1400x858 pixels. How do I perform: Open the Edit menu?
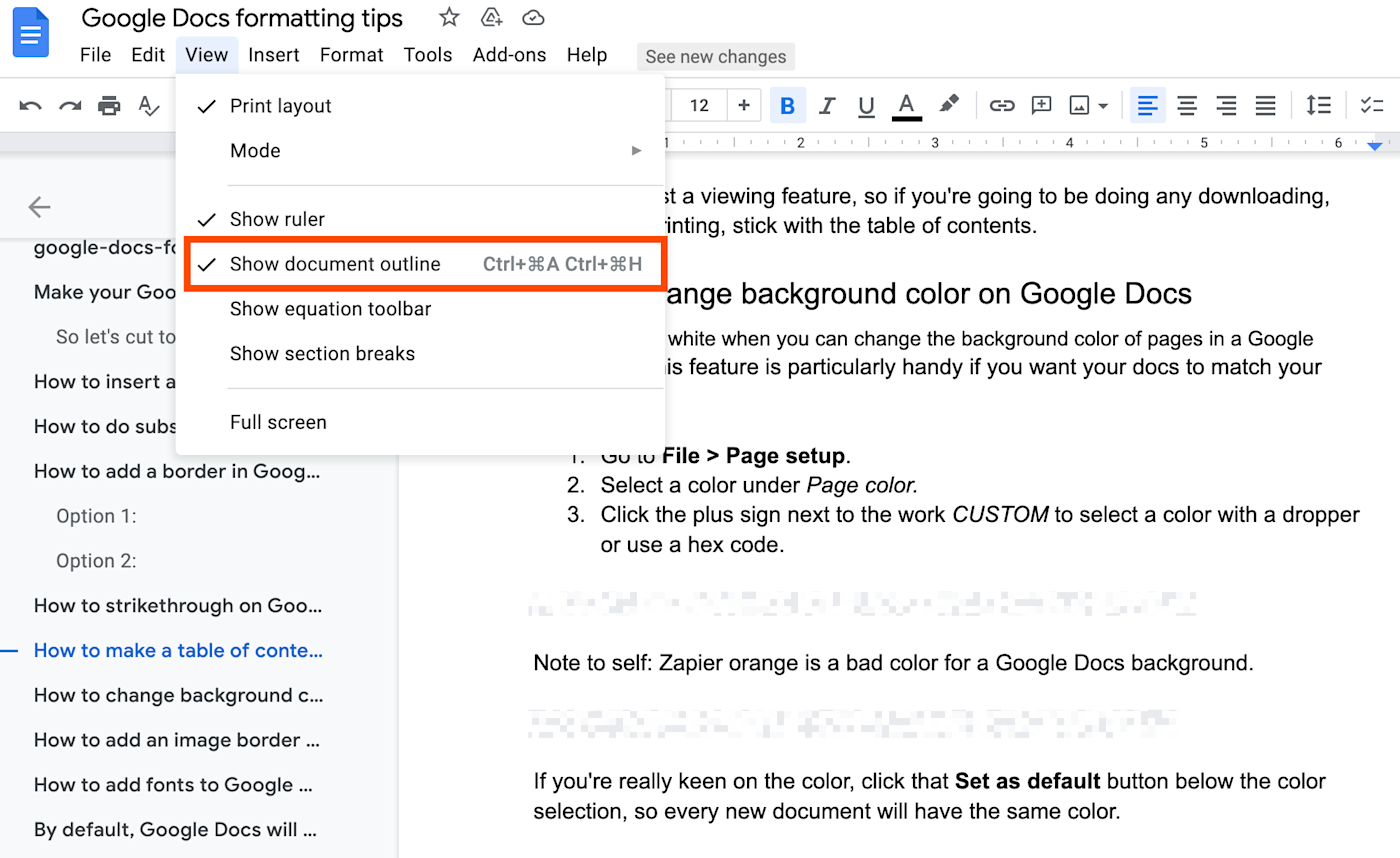(148, 55)
